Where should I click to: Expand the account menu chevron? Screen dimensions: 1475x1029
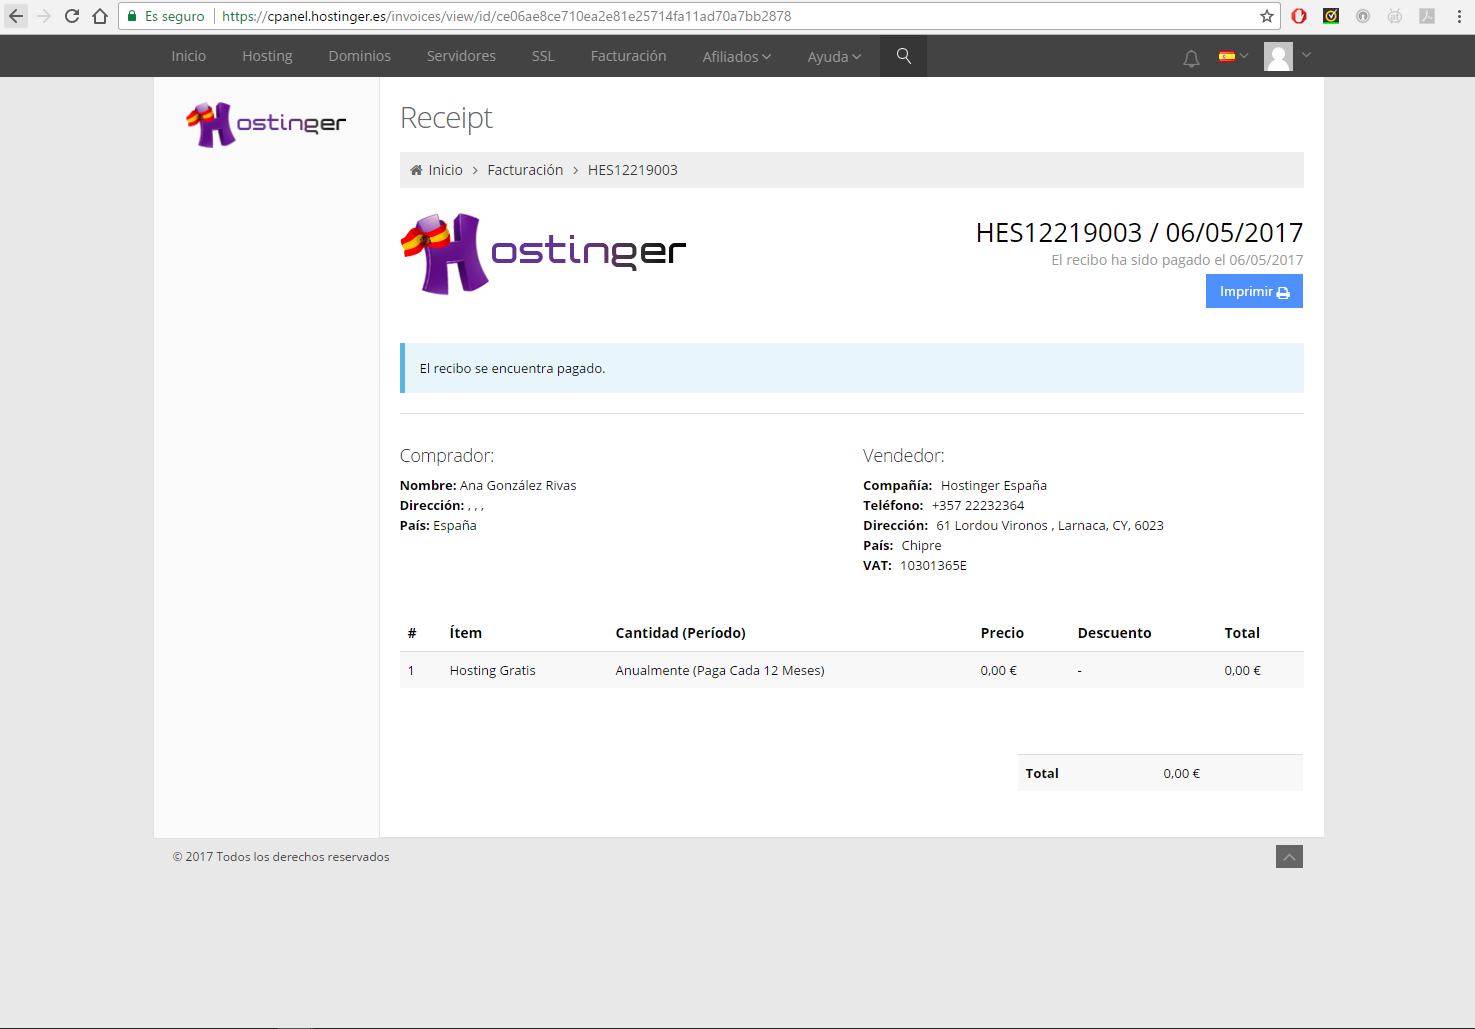(1306, 55)
